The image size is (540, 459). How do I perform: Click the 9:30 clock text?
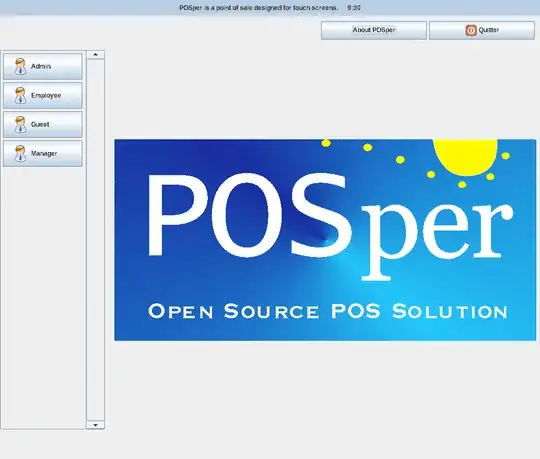[354, 8]
